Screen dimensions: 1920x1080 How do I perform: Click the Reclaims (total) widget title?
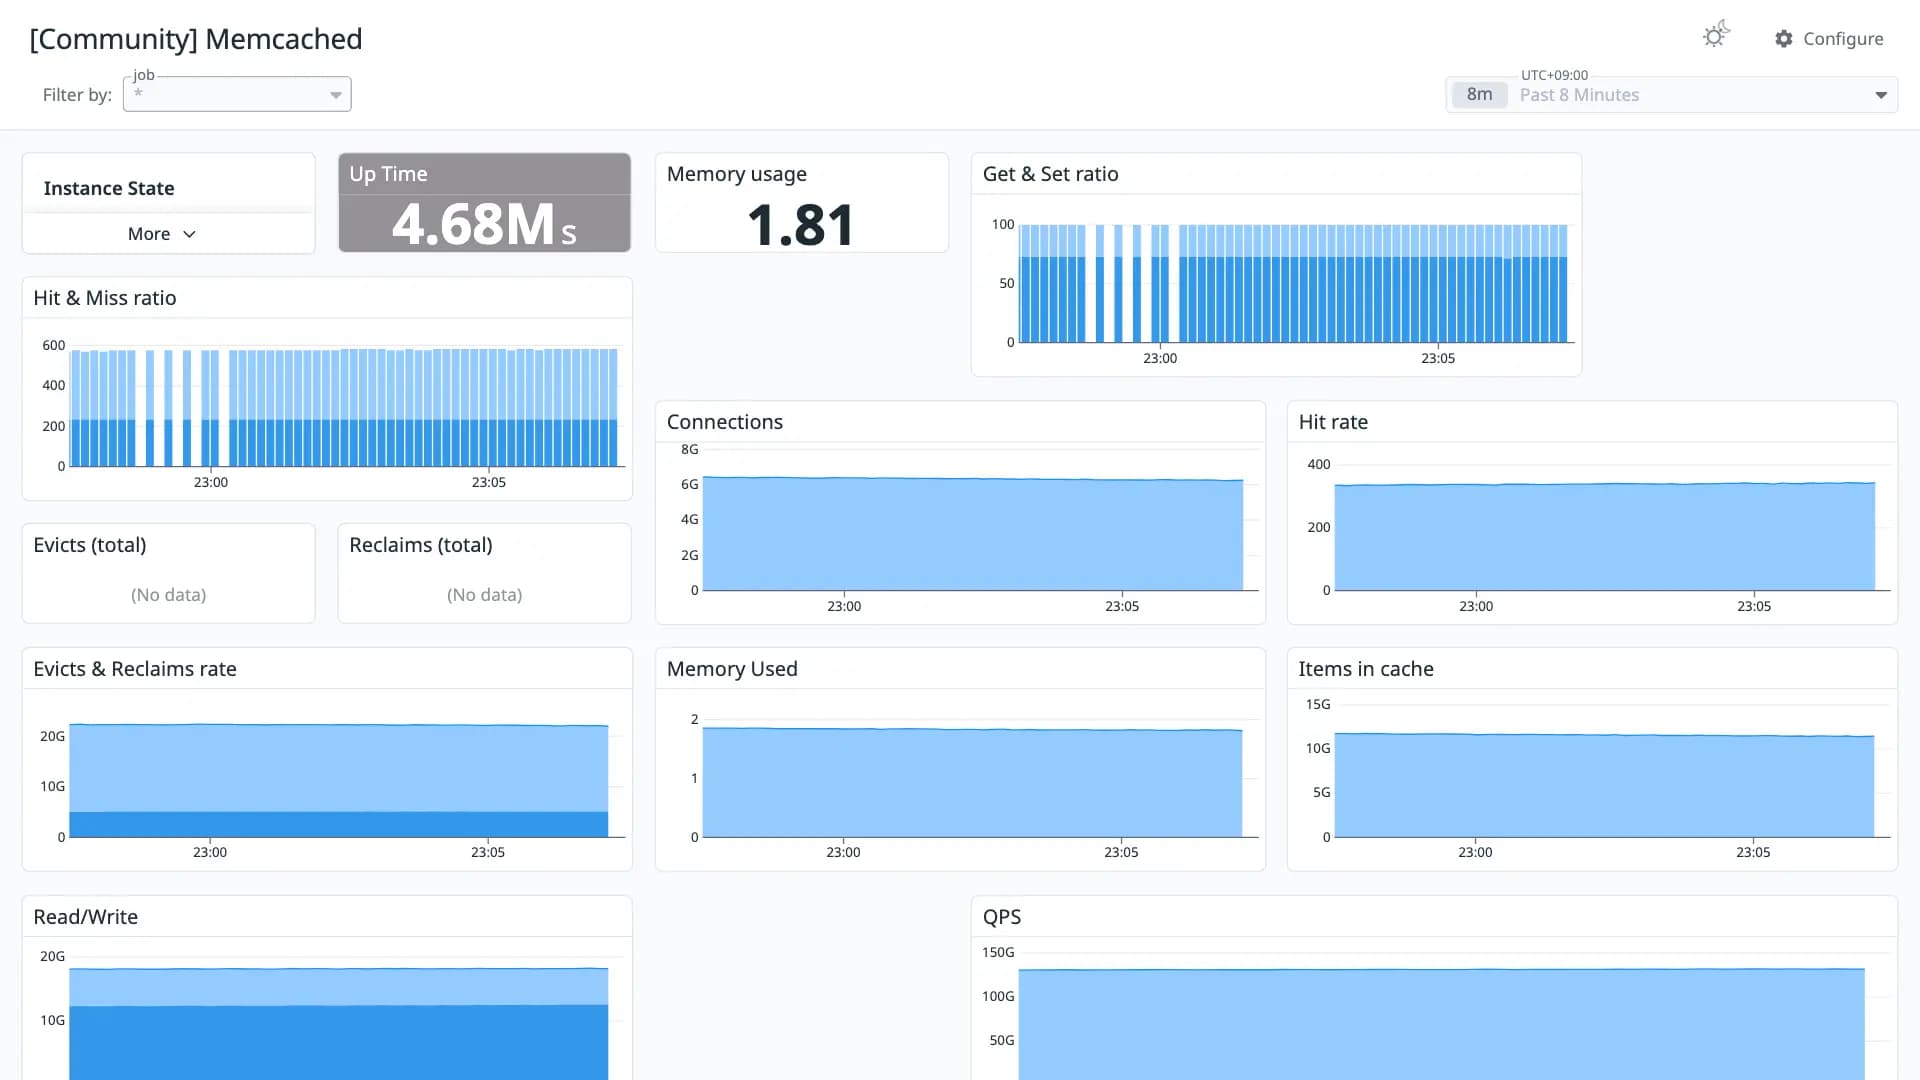click(x=421, y=545)
